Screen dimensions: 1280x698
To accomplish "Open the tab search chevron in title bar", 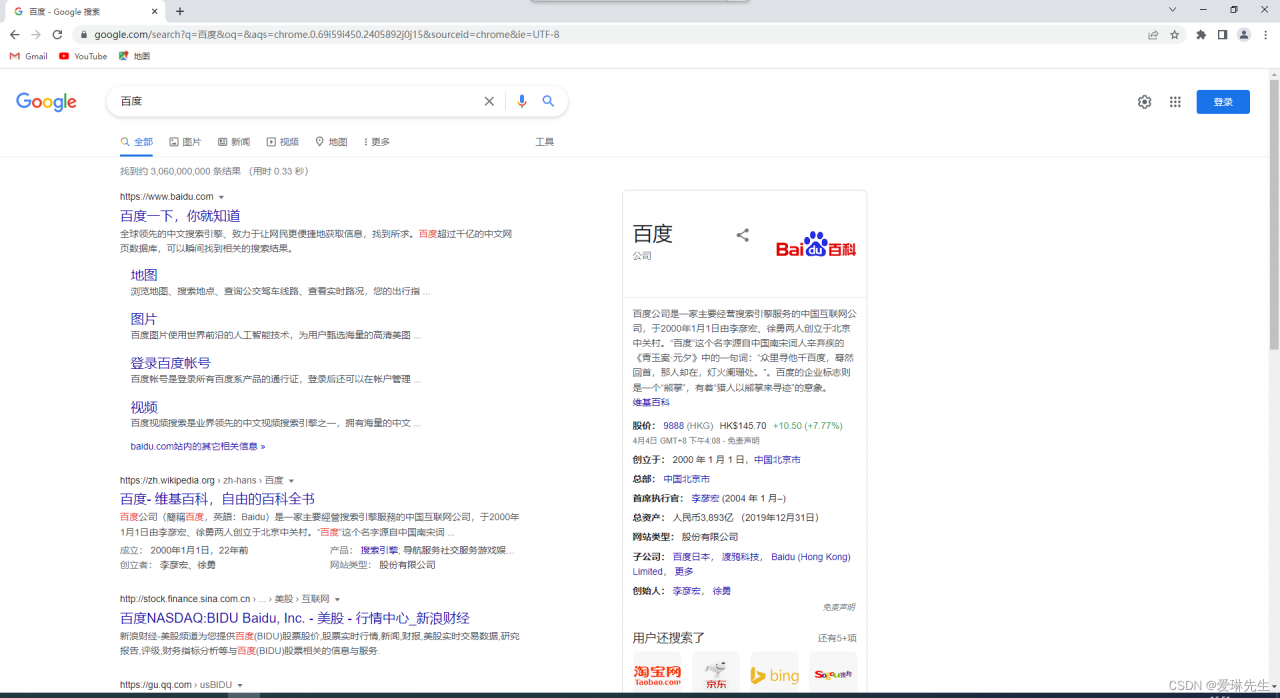I will pos(1172,10).
